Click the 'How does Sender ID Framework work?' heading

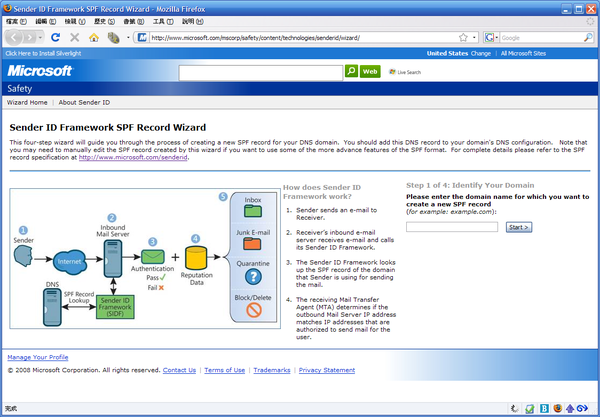point(322,192)
